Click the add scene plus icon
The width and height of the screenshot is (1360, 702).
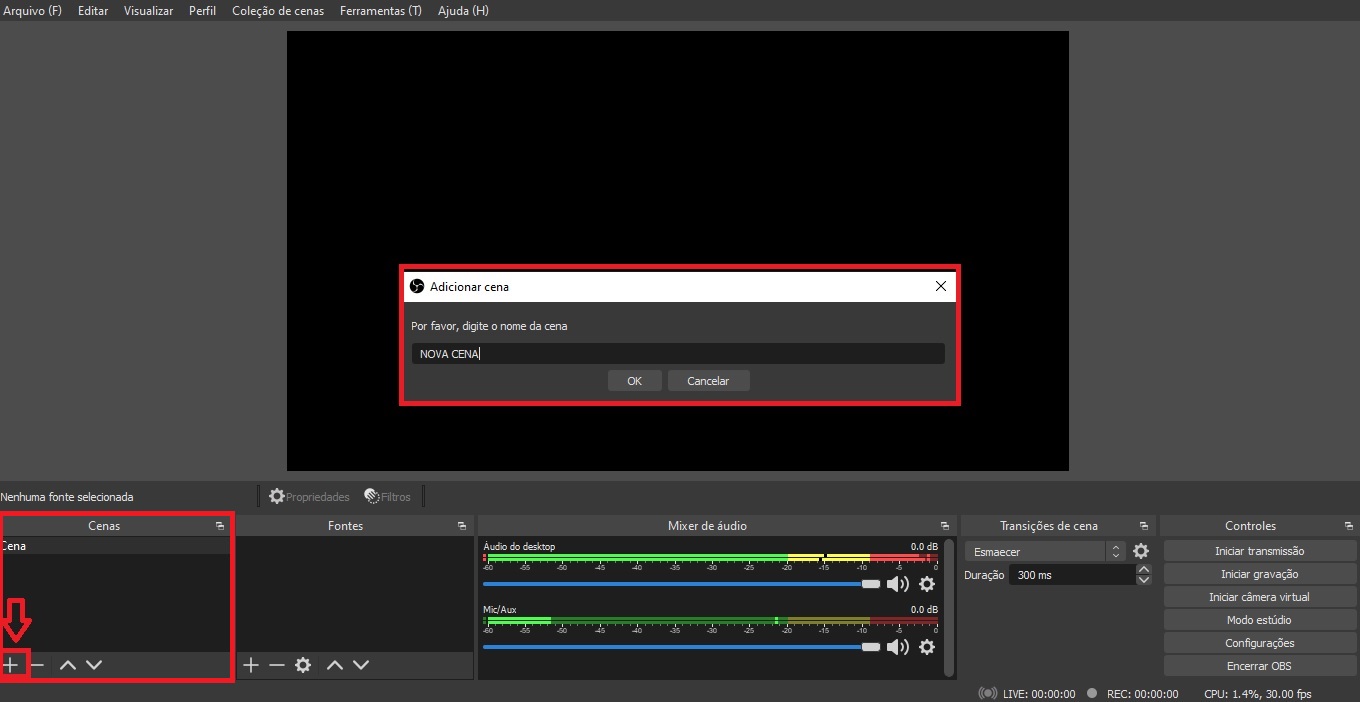pyautogui.click(x=11, y=665)
